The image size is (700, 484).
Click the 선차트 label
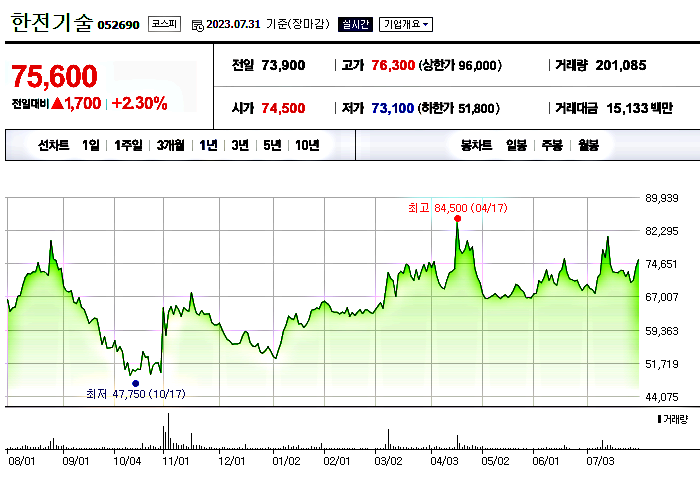tap(54, 145)
